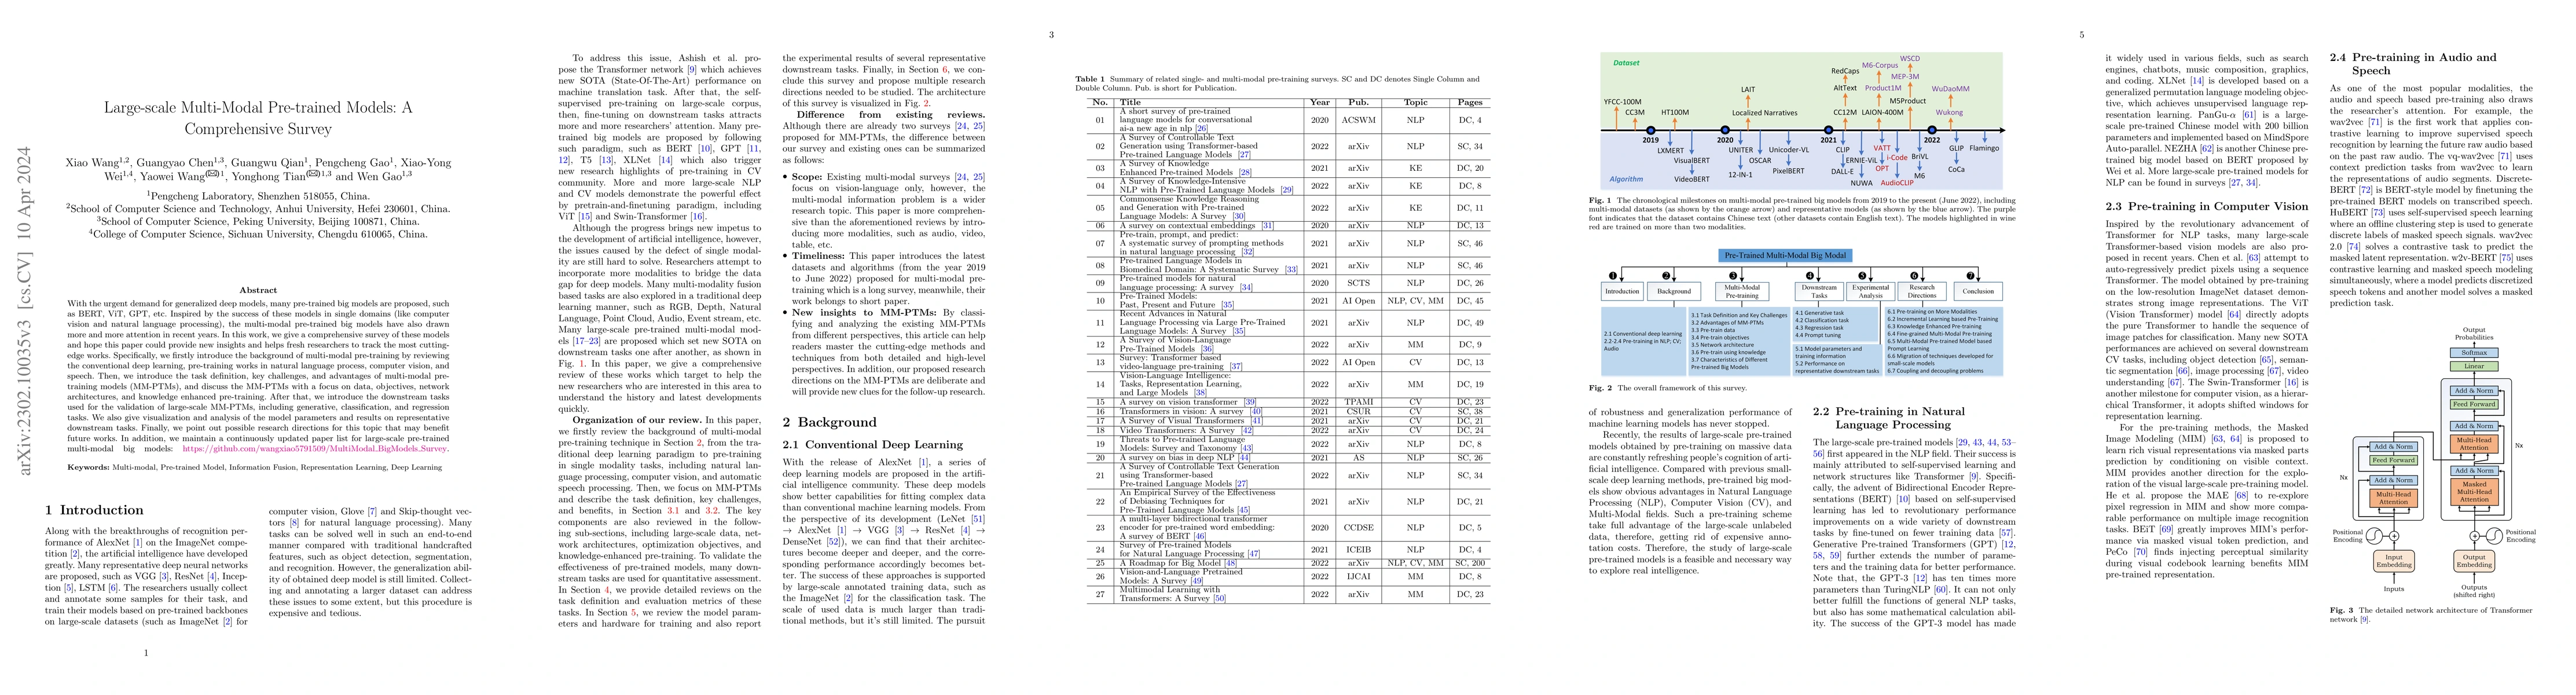Select the 'Abstract' heading
This screenshot has height=695, width=2576.
point(258,290)
